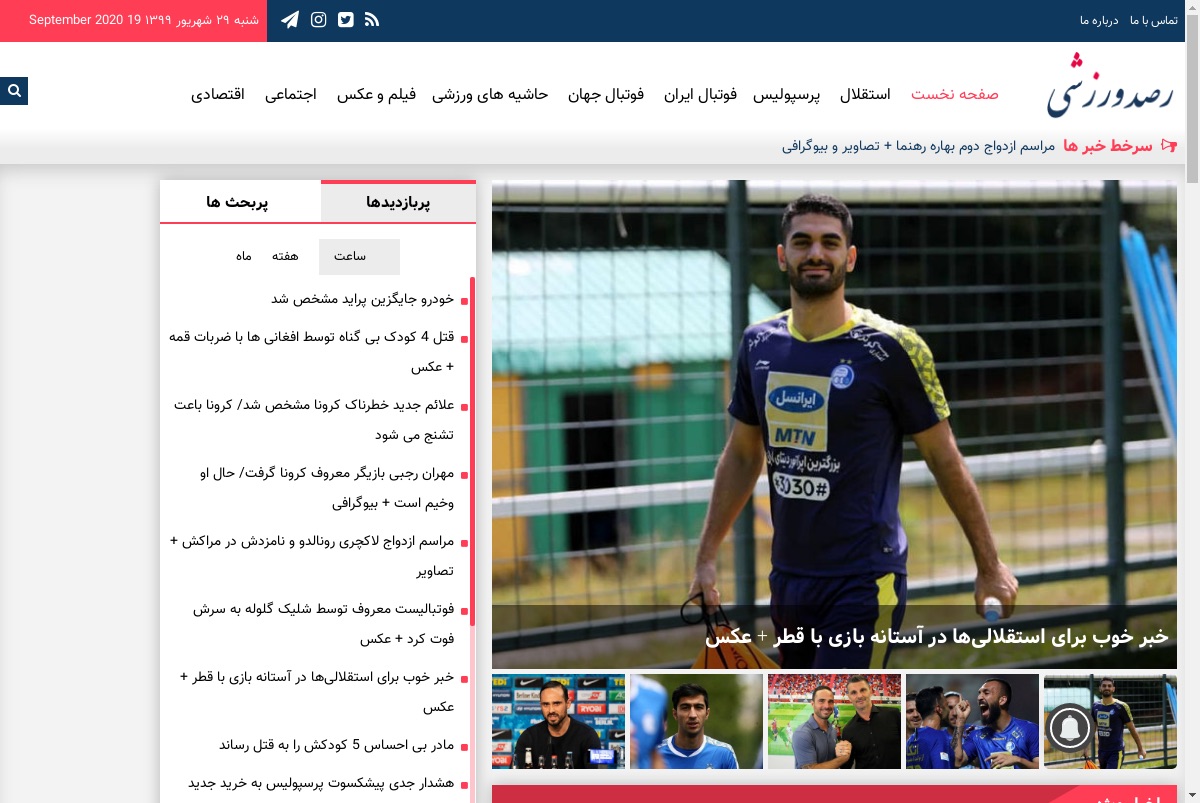Click the notification bell icon
The image size is (1200, 803).
pyautogui.click(x=1069, y=729)
